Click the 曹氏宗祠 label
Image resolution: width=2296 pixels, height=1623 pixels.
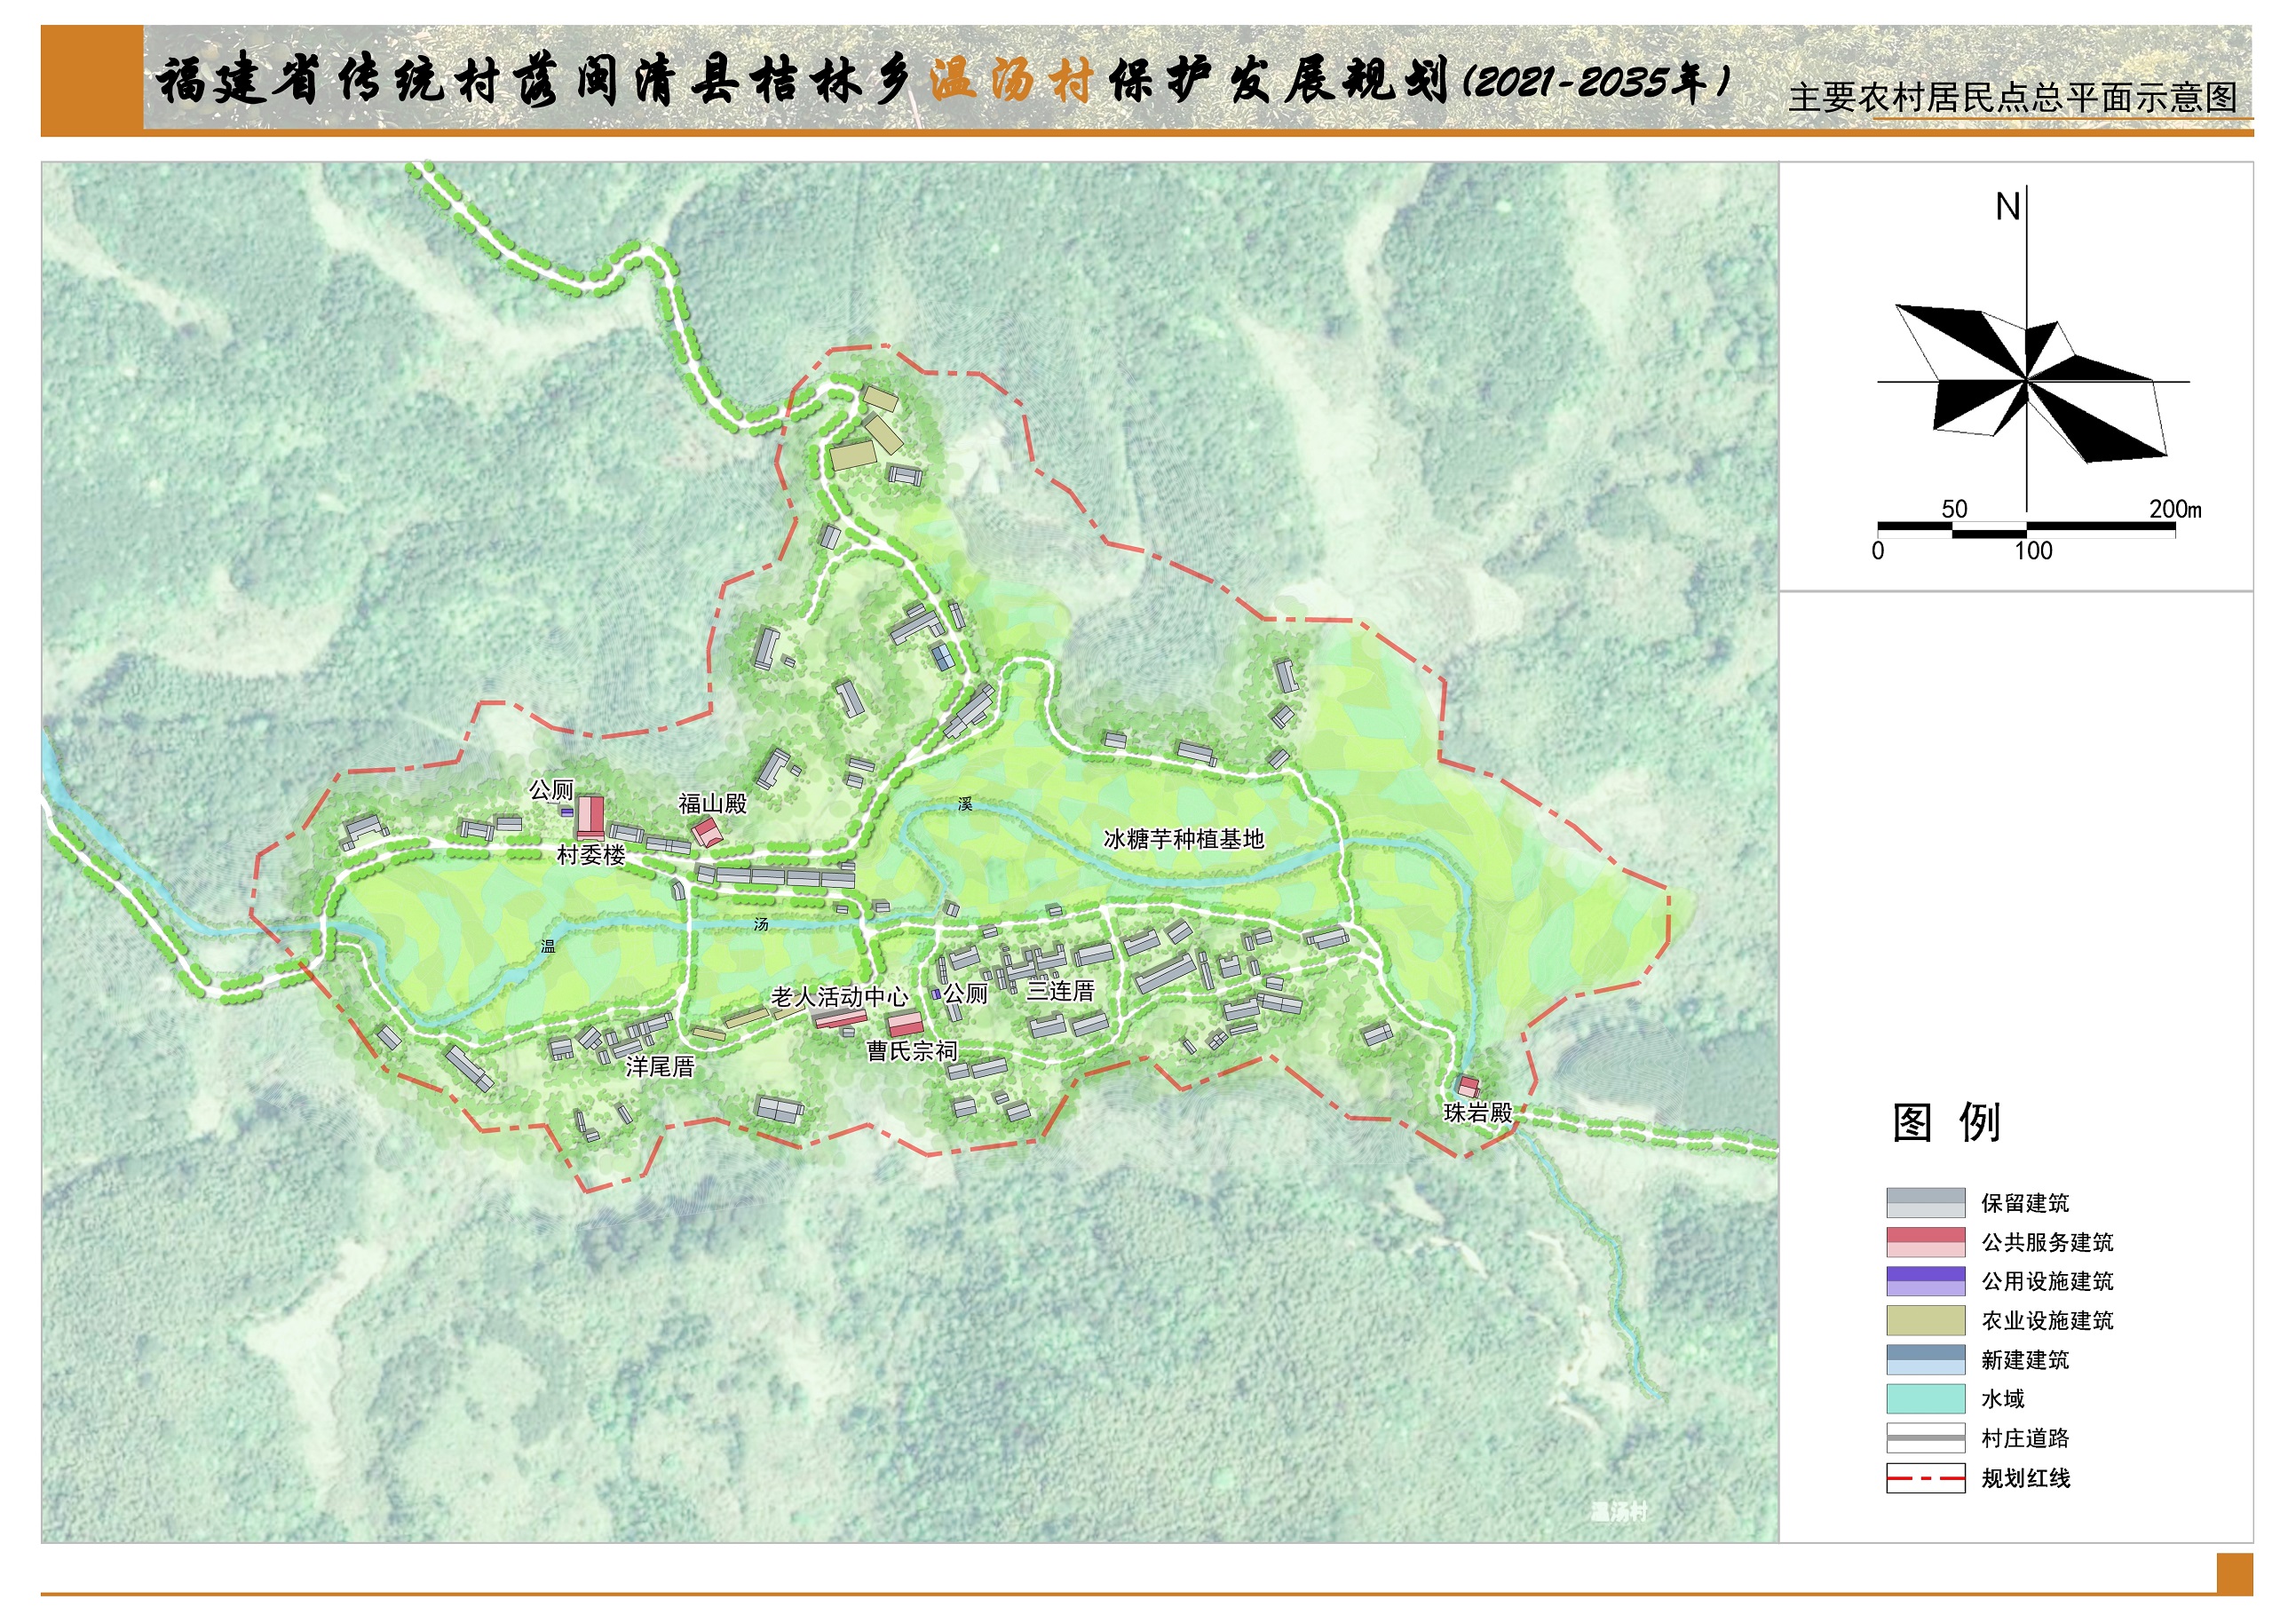tap(911, 1051)
